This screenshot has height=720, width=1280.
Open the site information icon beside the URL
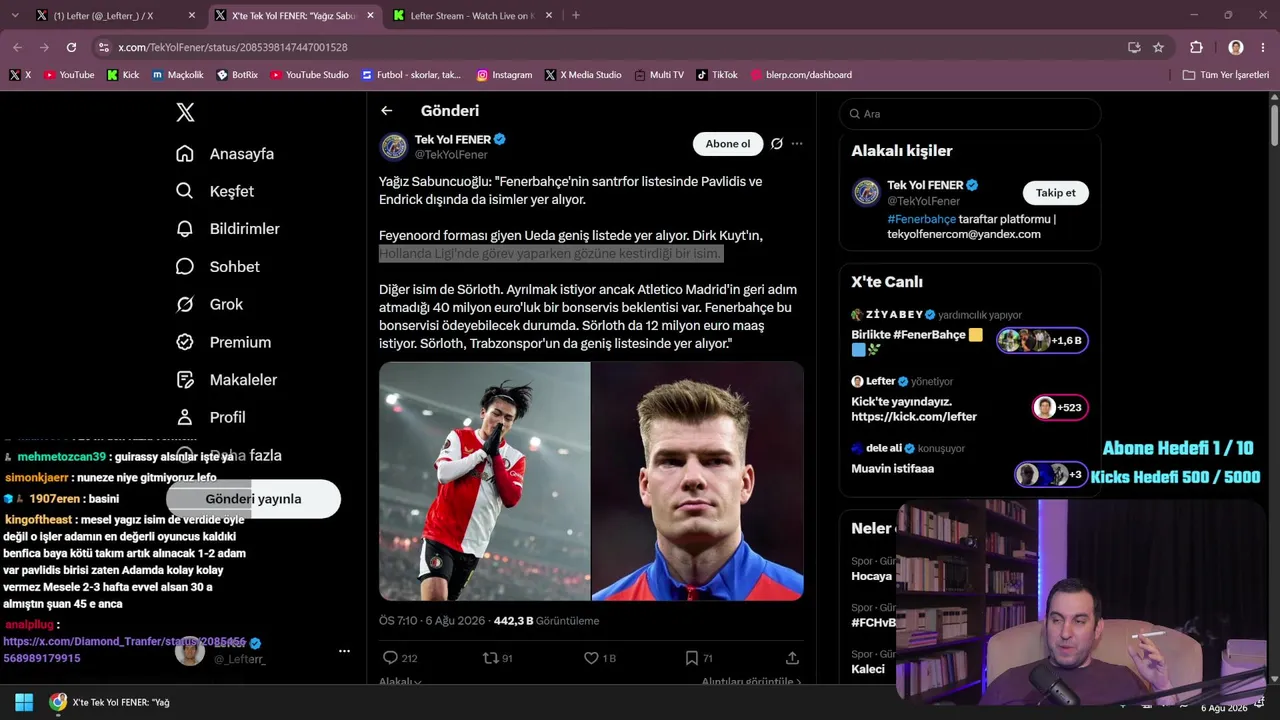tap(103, 47)
